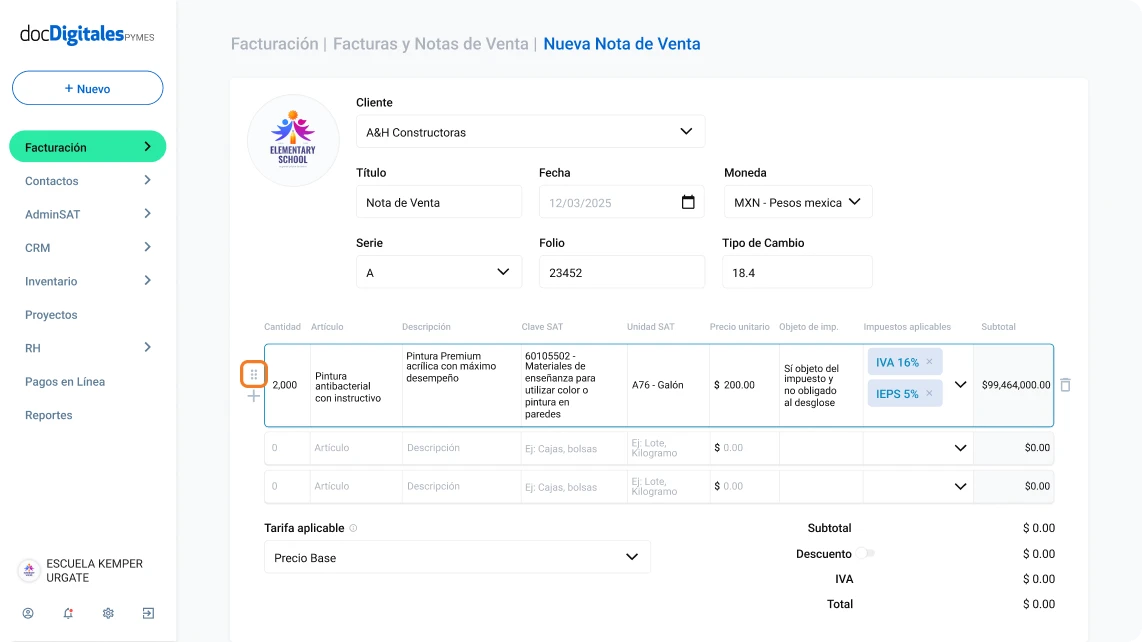Image resolution: width=1142 pixels, height=642 pixels.
Task: Open the notifications bell icon
Action: pos(68,613)
